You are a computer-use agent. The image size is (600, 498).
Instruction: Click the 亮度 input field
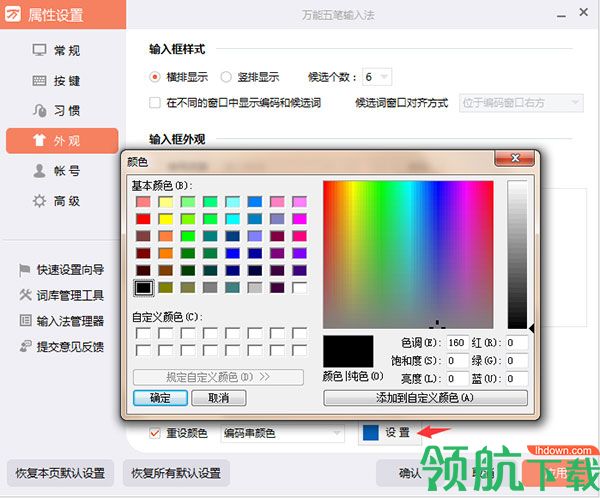coord(457,378)
